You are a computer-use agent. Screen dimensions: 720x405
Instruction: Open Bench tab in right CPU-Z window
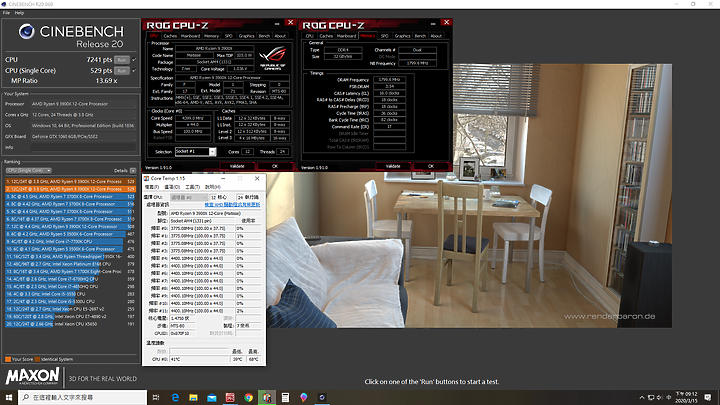(420, 36)
